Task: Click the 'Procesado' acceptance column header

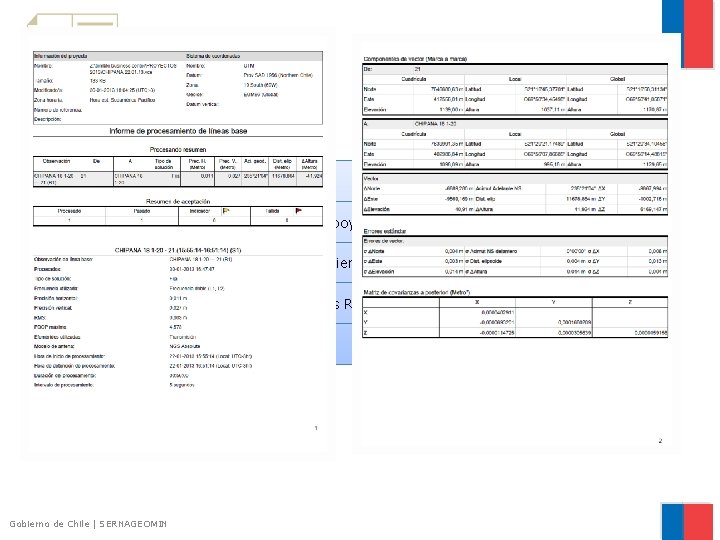Action: 69,211
